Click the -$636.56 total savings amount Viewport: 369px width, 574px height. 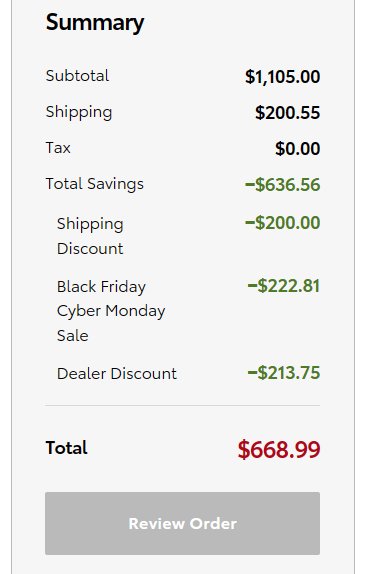click(x=283, y=184)
